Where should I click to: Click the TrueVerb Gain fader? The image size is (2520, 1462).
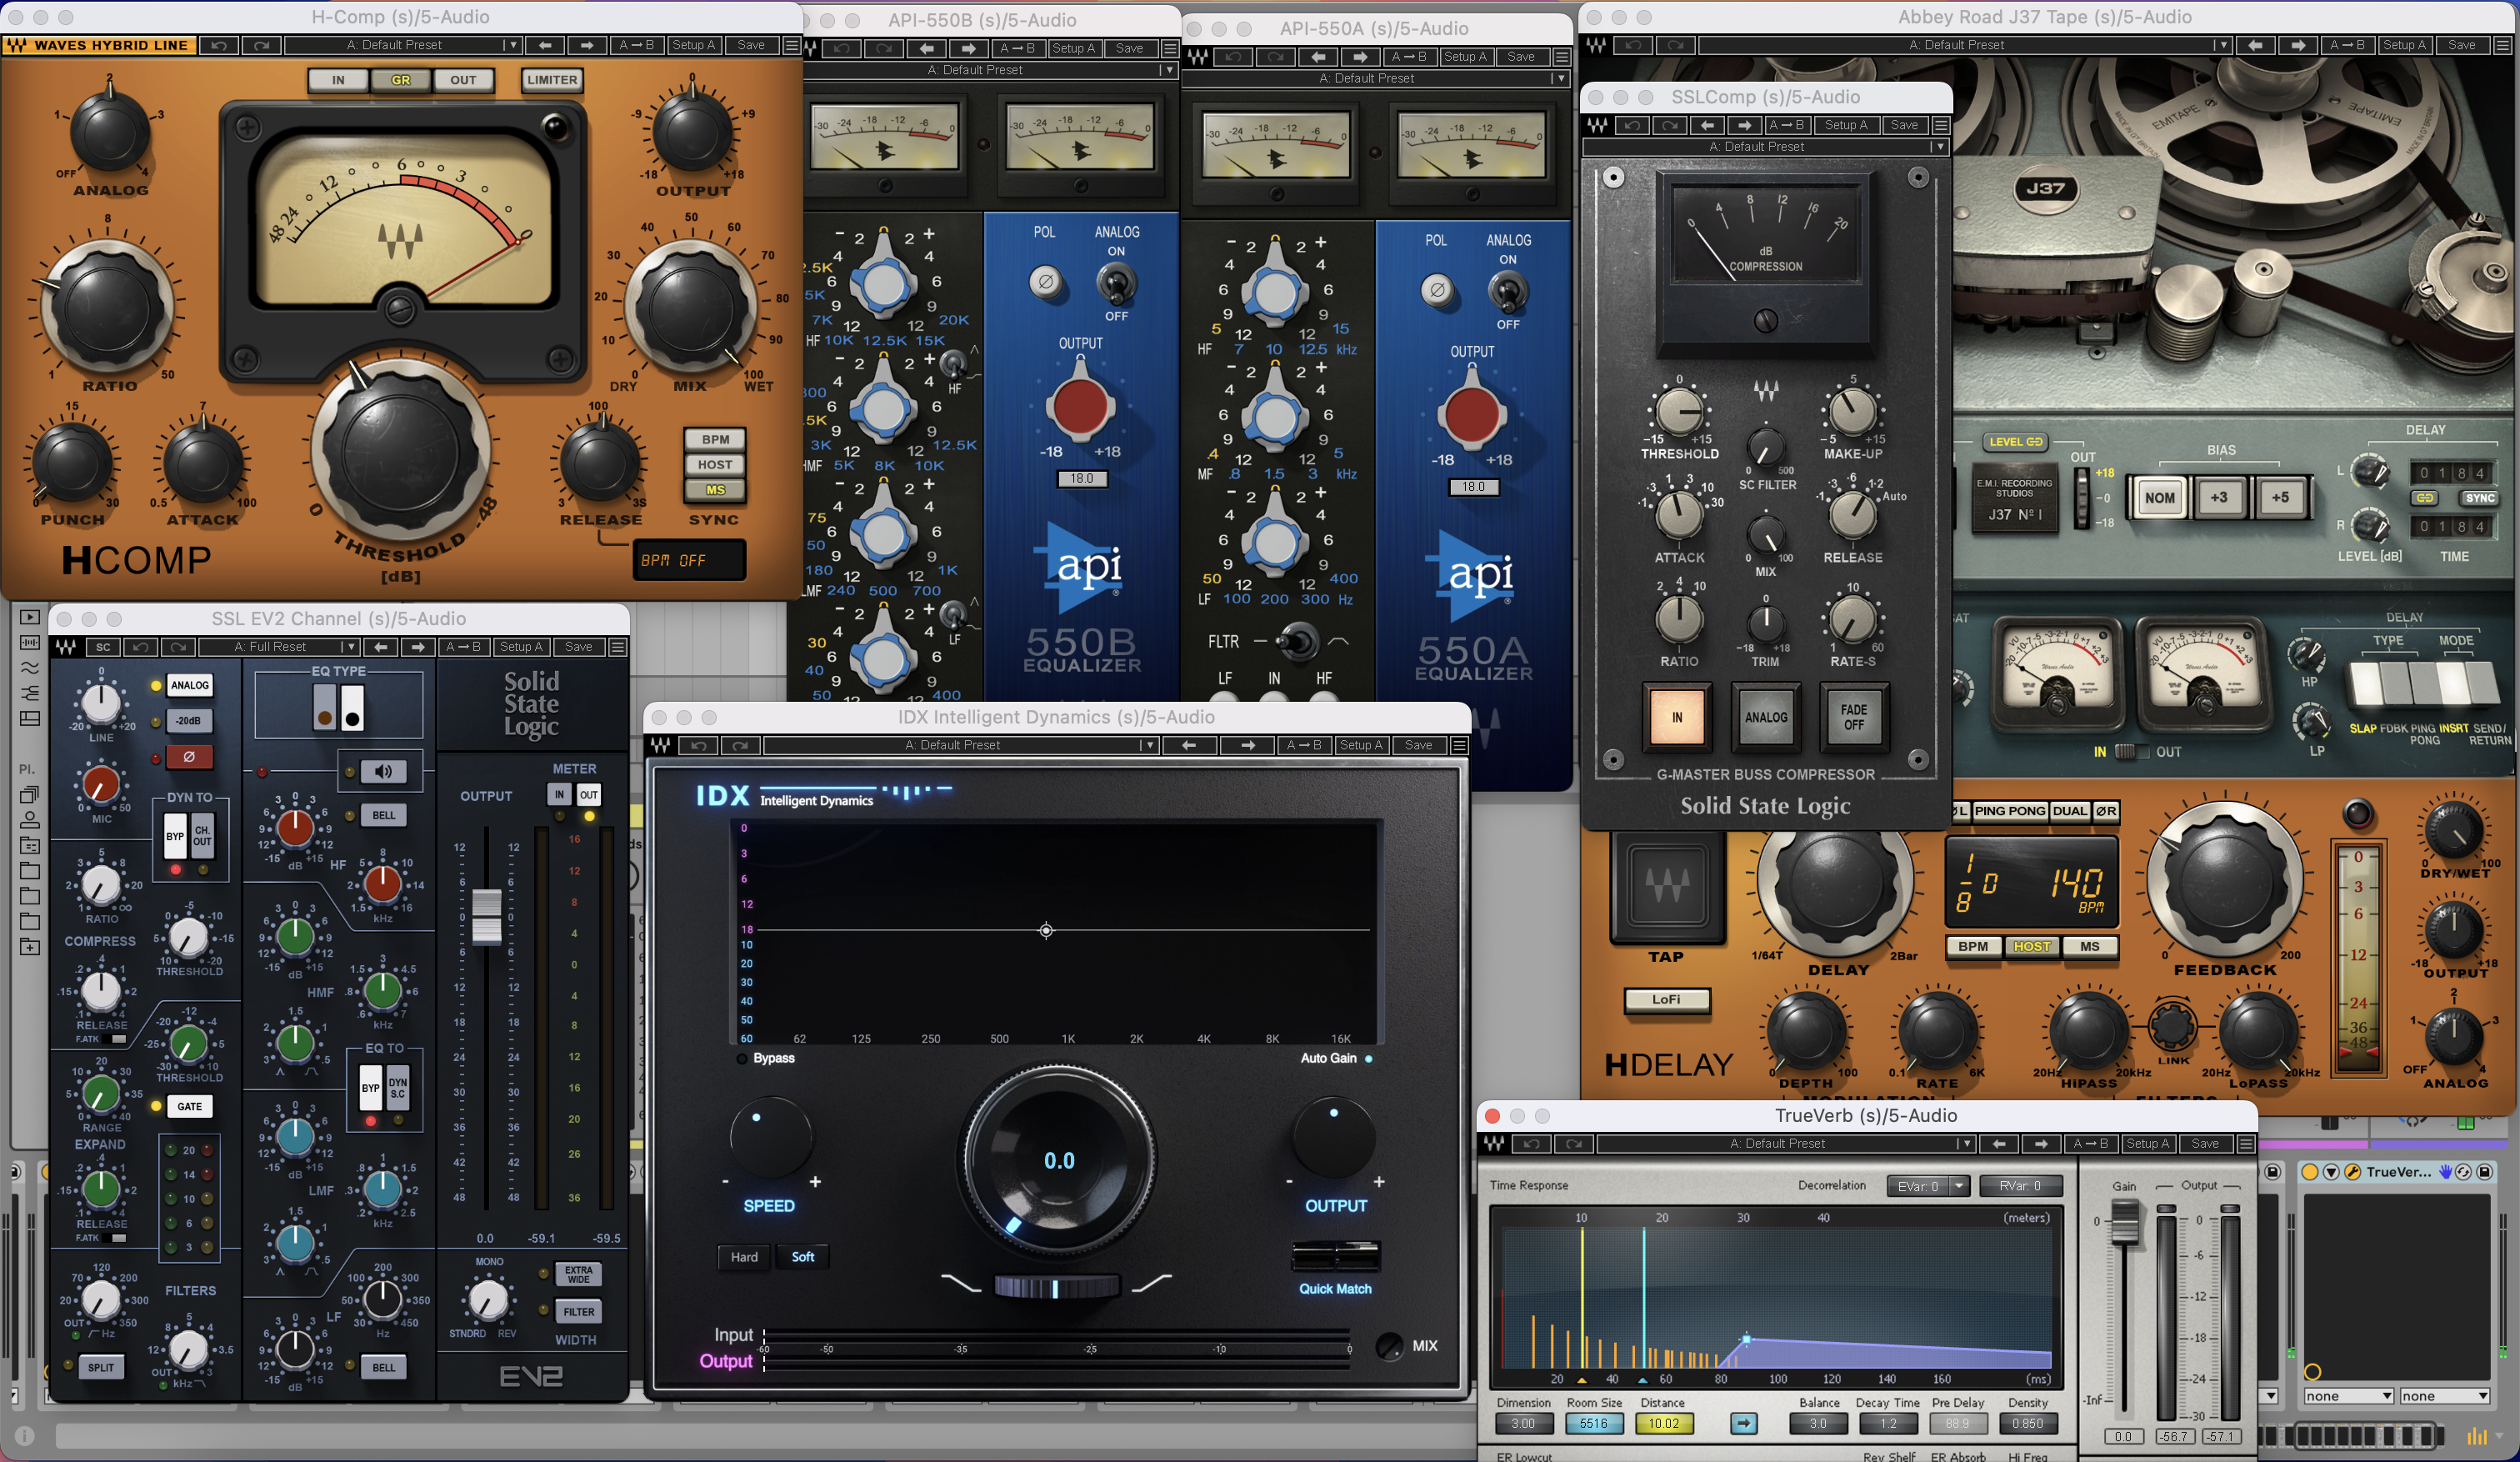2123,1222
